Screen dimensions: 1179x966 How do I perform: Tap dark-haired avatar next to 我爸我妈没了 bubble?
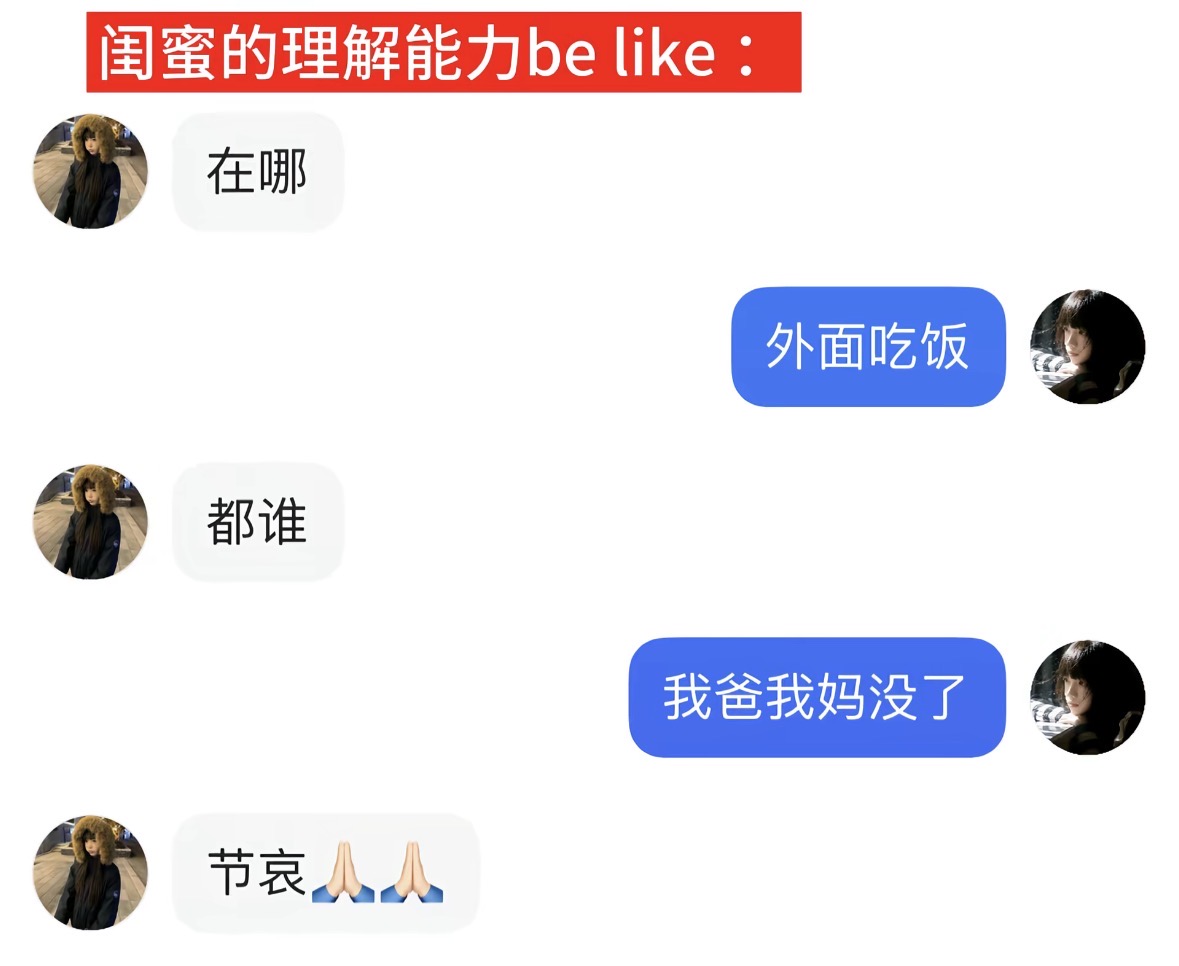coord(1087,697)
